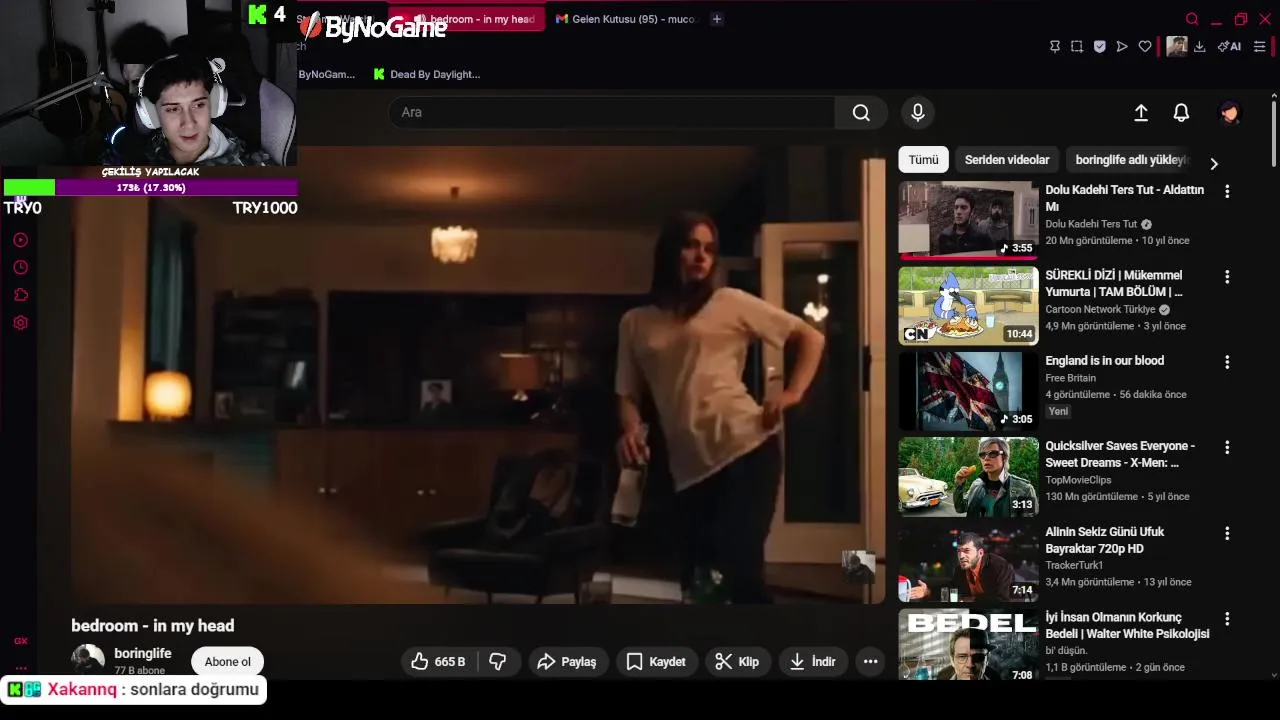Screen dimensions: 1280x720
Task: Select the Tümü filter chip
Action: click(924, 160)
